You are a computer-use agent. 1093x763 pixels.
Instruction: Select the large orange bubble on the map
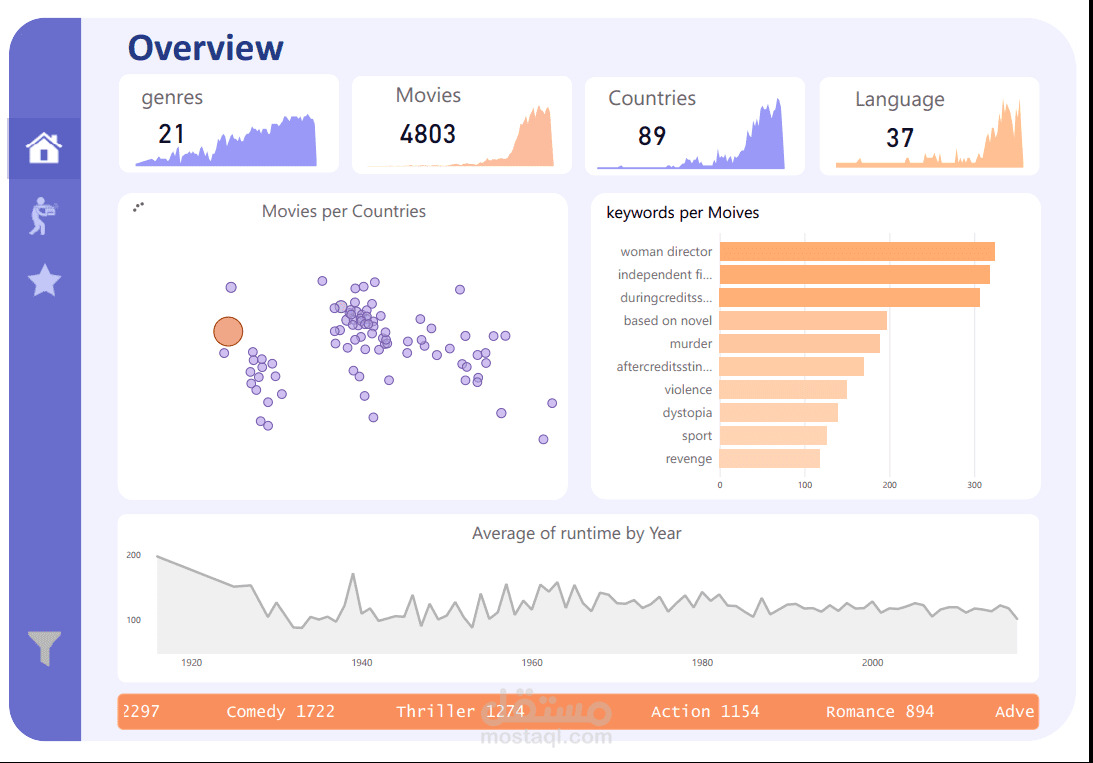pos(227,331)
